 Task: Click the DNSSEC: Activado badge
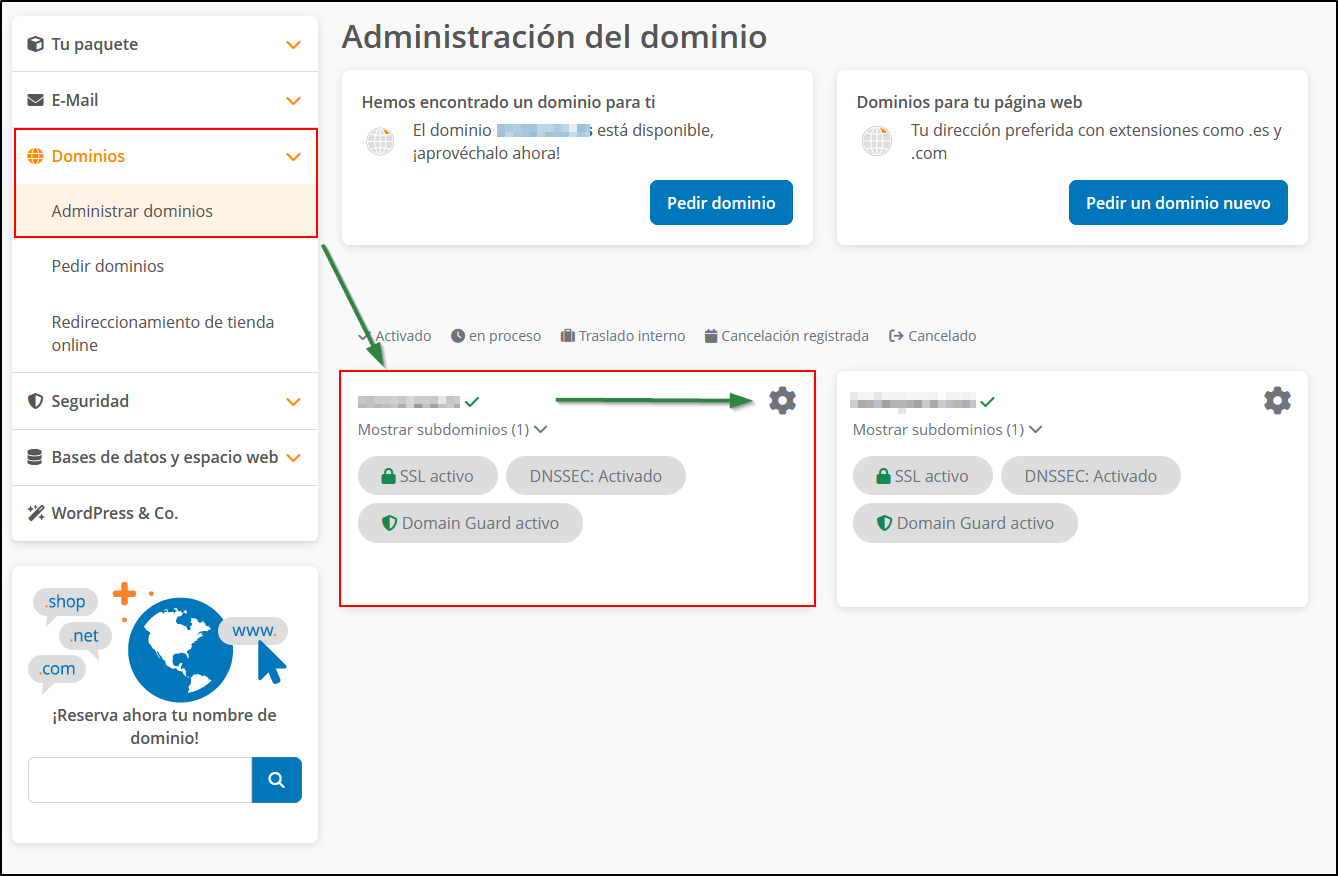(x=595, y=475)
